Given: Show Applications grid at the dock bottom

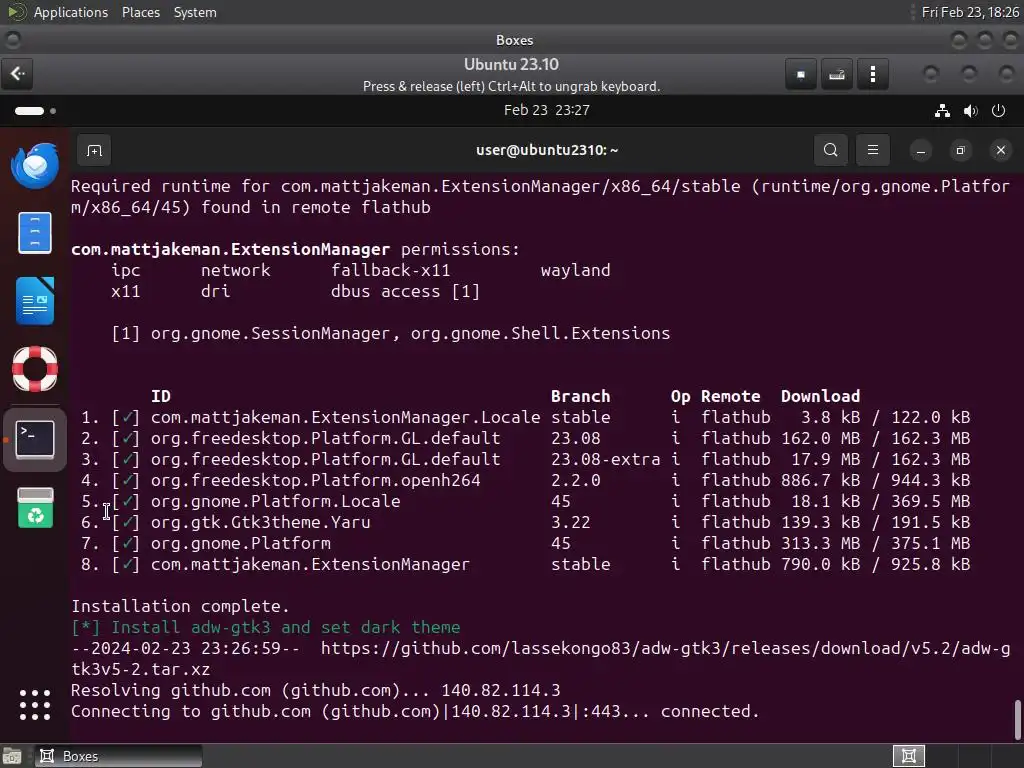Looking at the screenshot, I should click(x=35, y=705).
